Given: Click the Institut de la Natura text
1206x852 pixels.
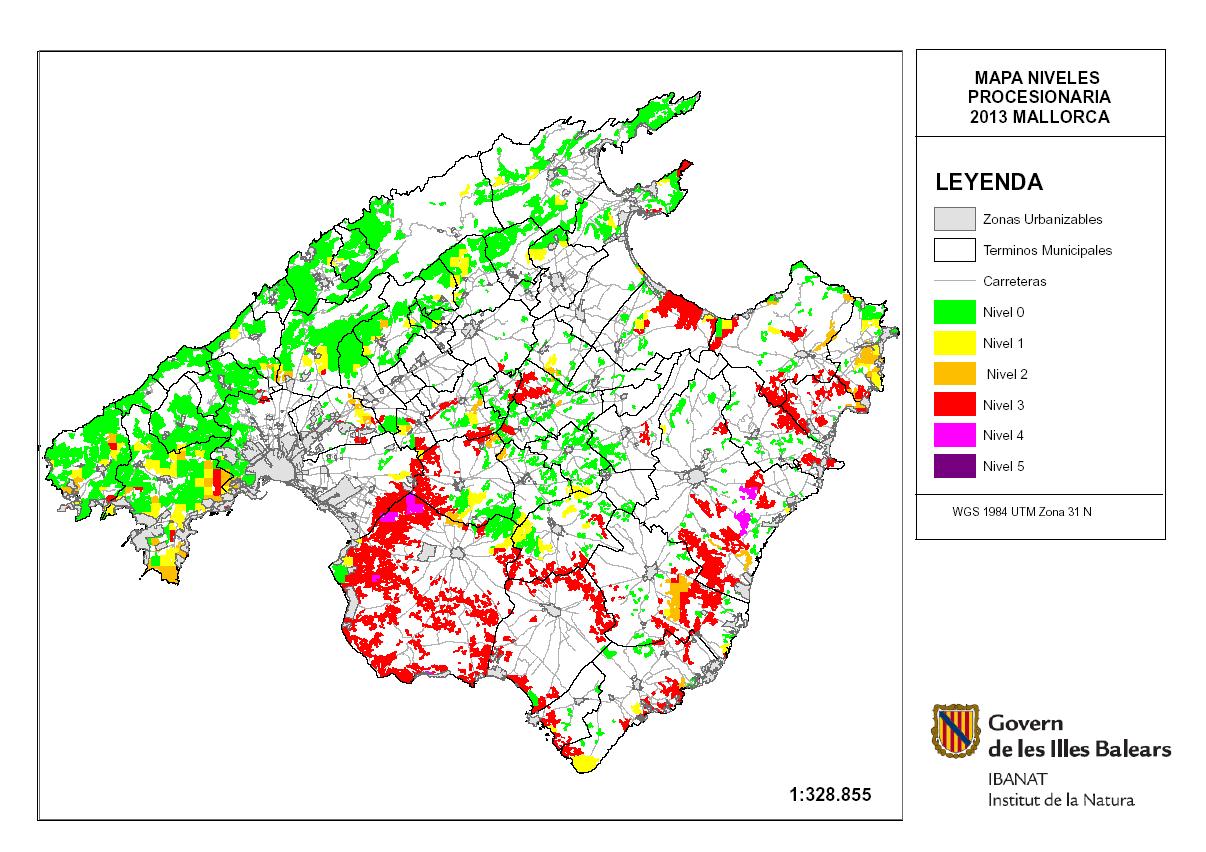Looking at the screenshot, I should 1061,800.
